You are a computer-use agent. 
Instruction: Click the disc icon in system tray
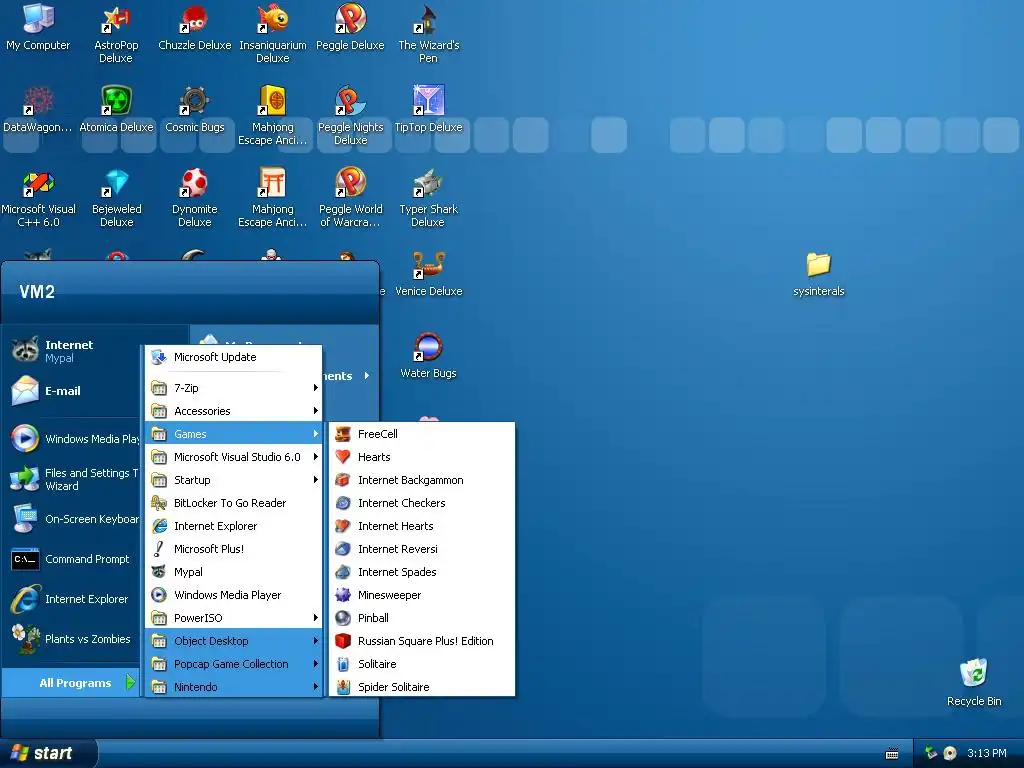[950, 753]
